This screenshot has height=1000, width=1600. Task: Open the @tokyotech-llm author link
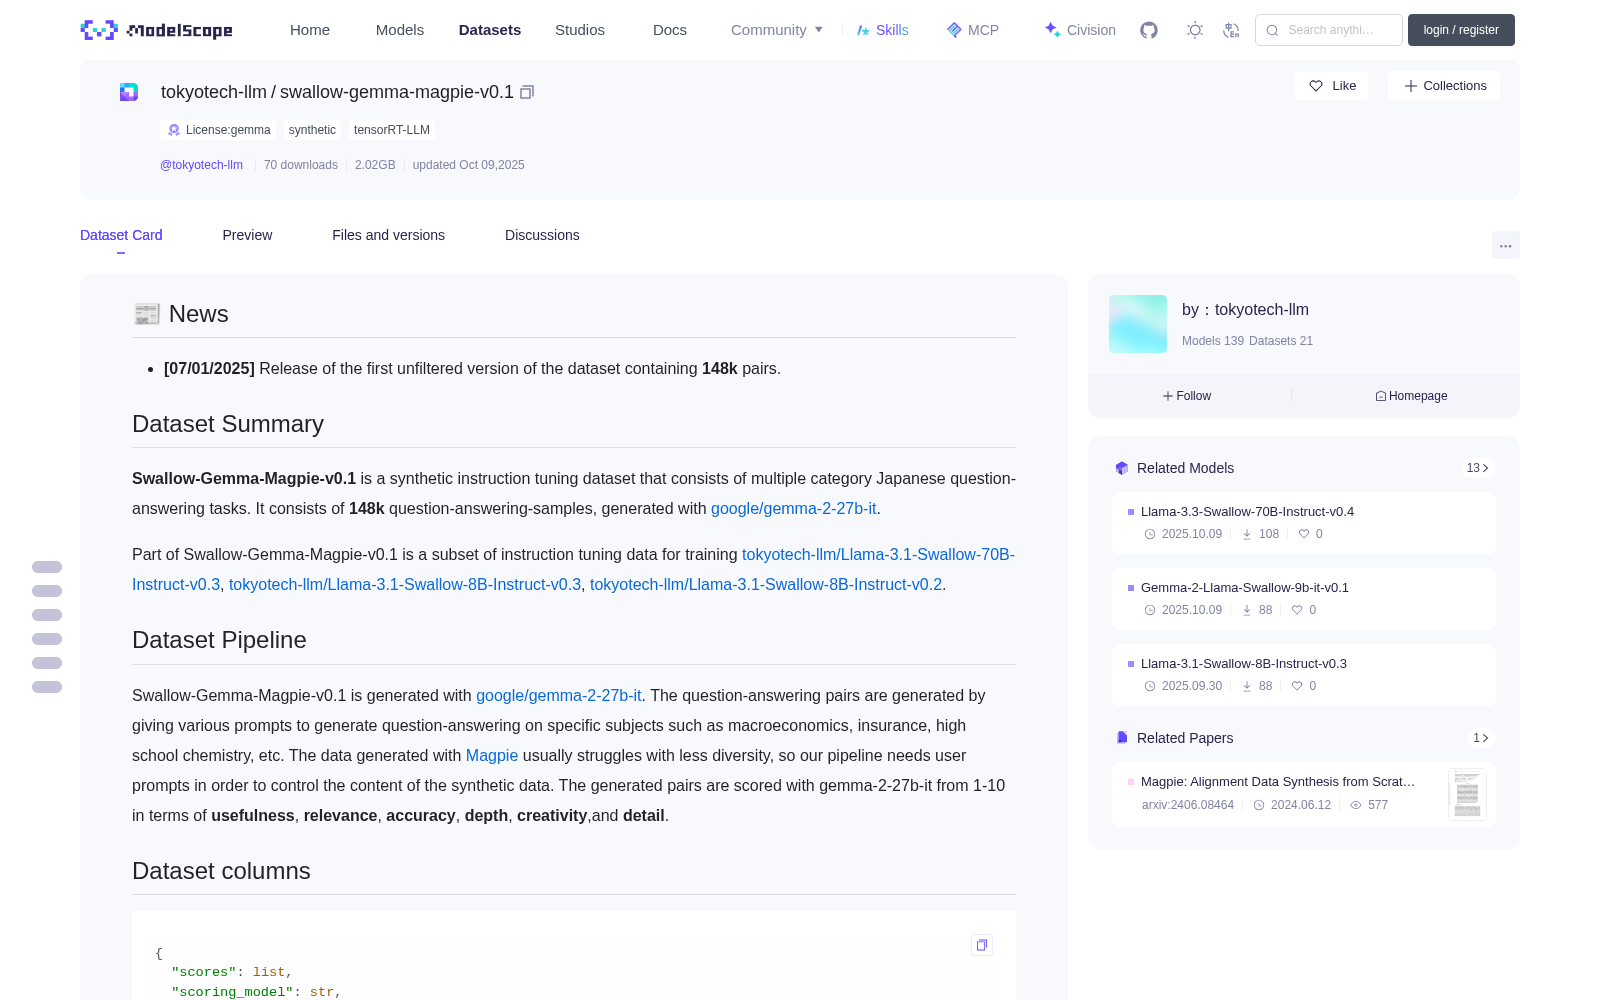tap(201, 165)
